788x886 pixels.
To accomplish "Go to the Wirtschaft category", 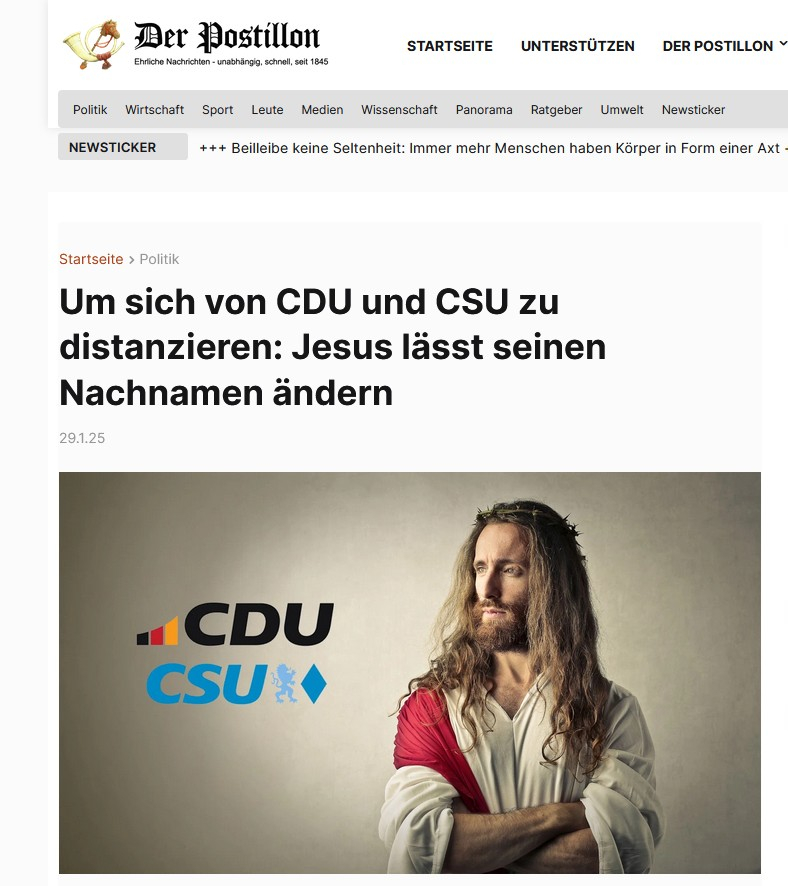I will [154, 110].
